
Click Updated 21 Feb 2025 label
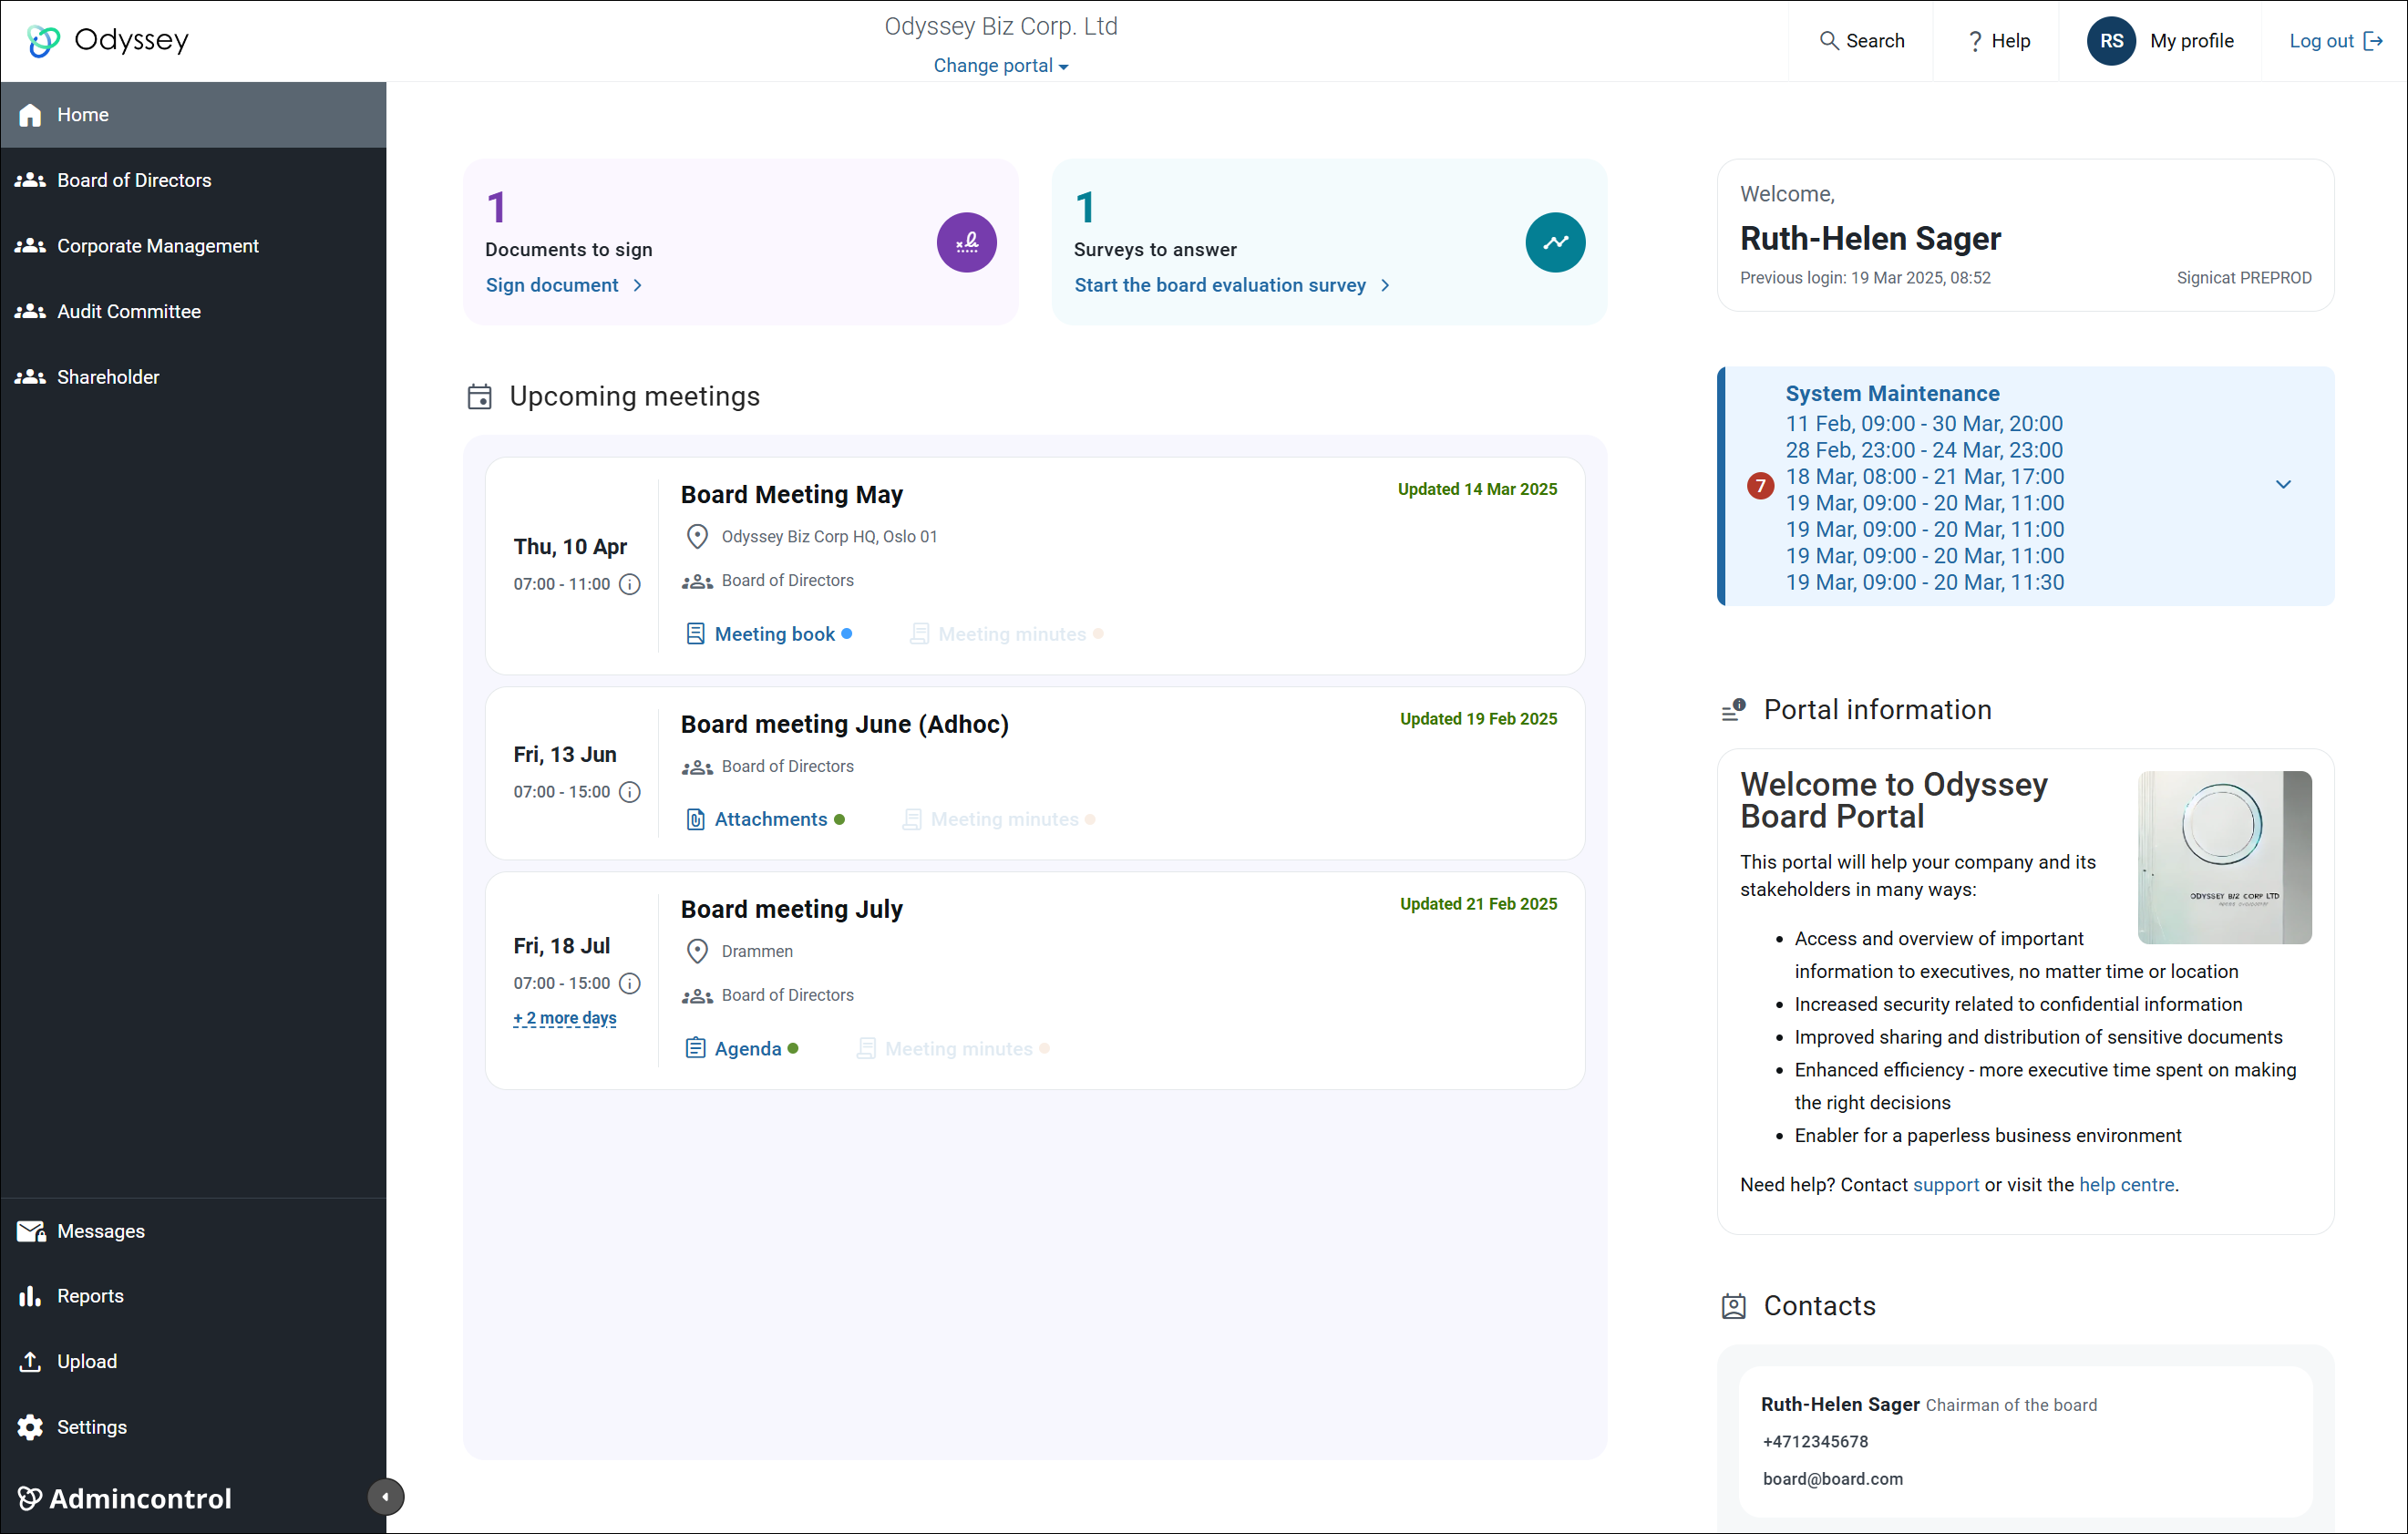[1478, 904]
